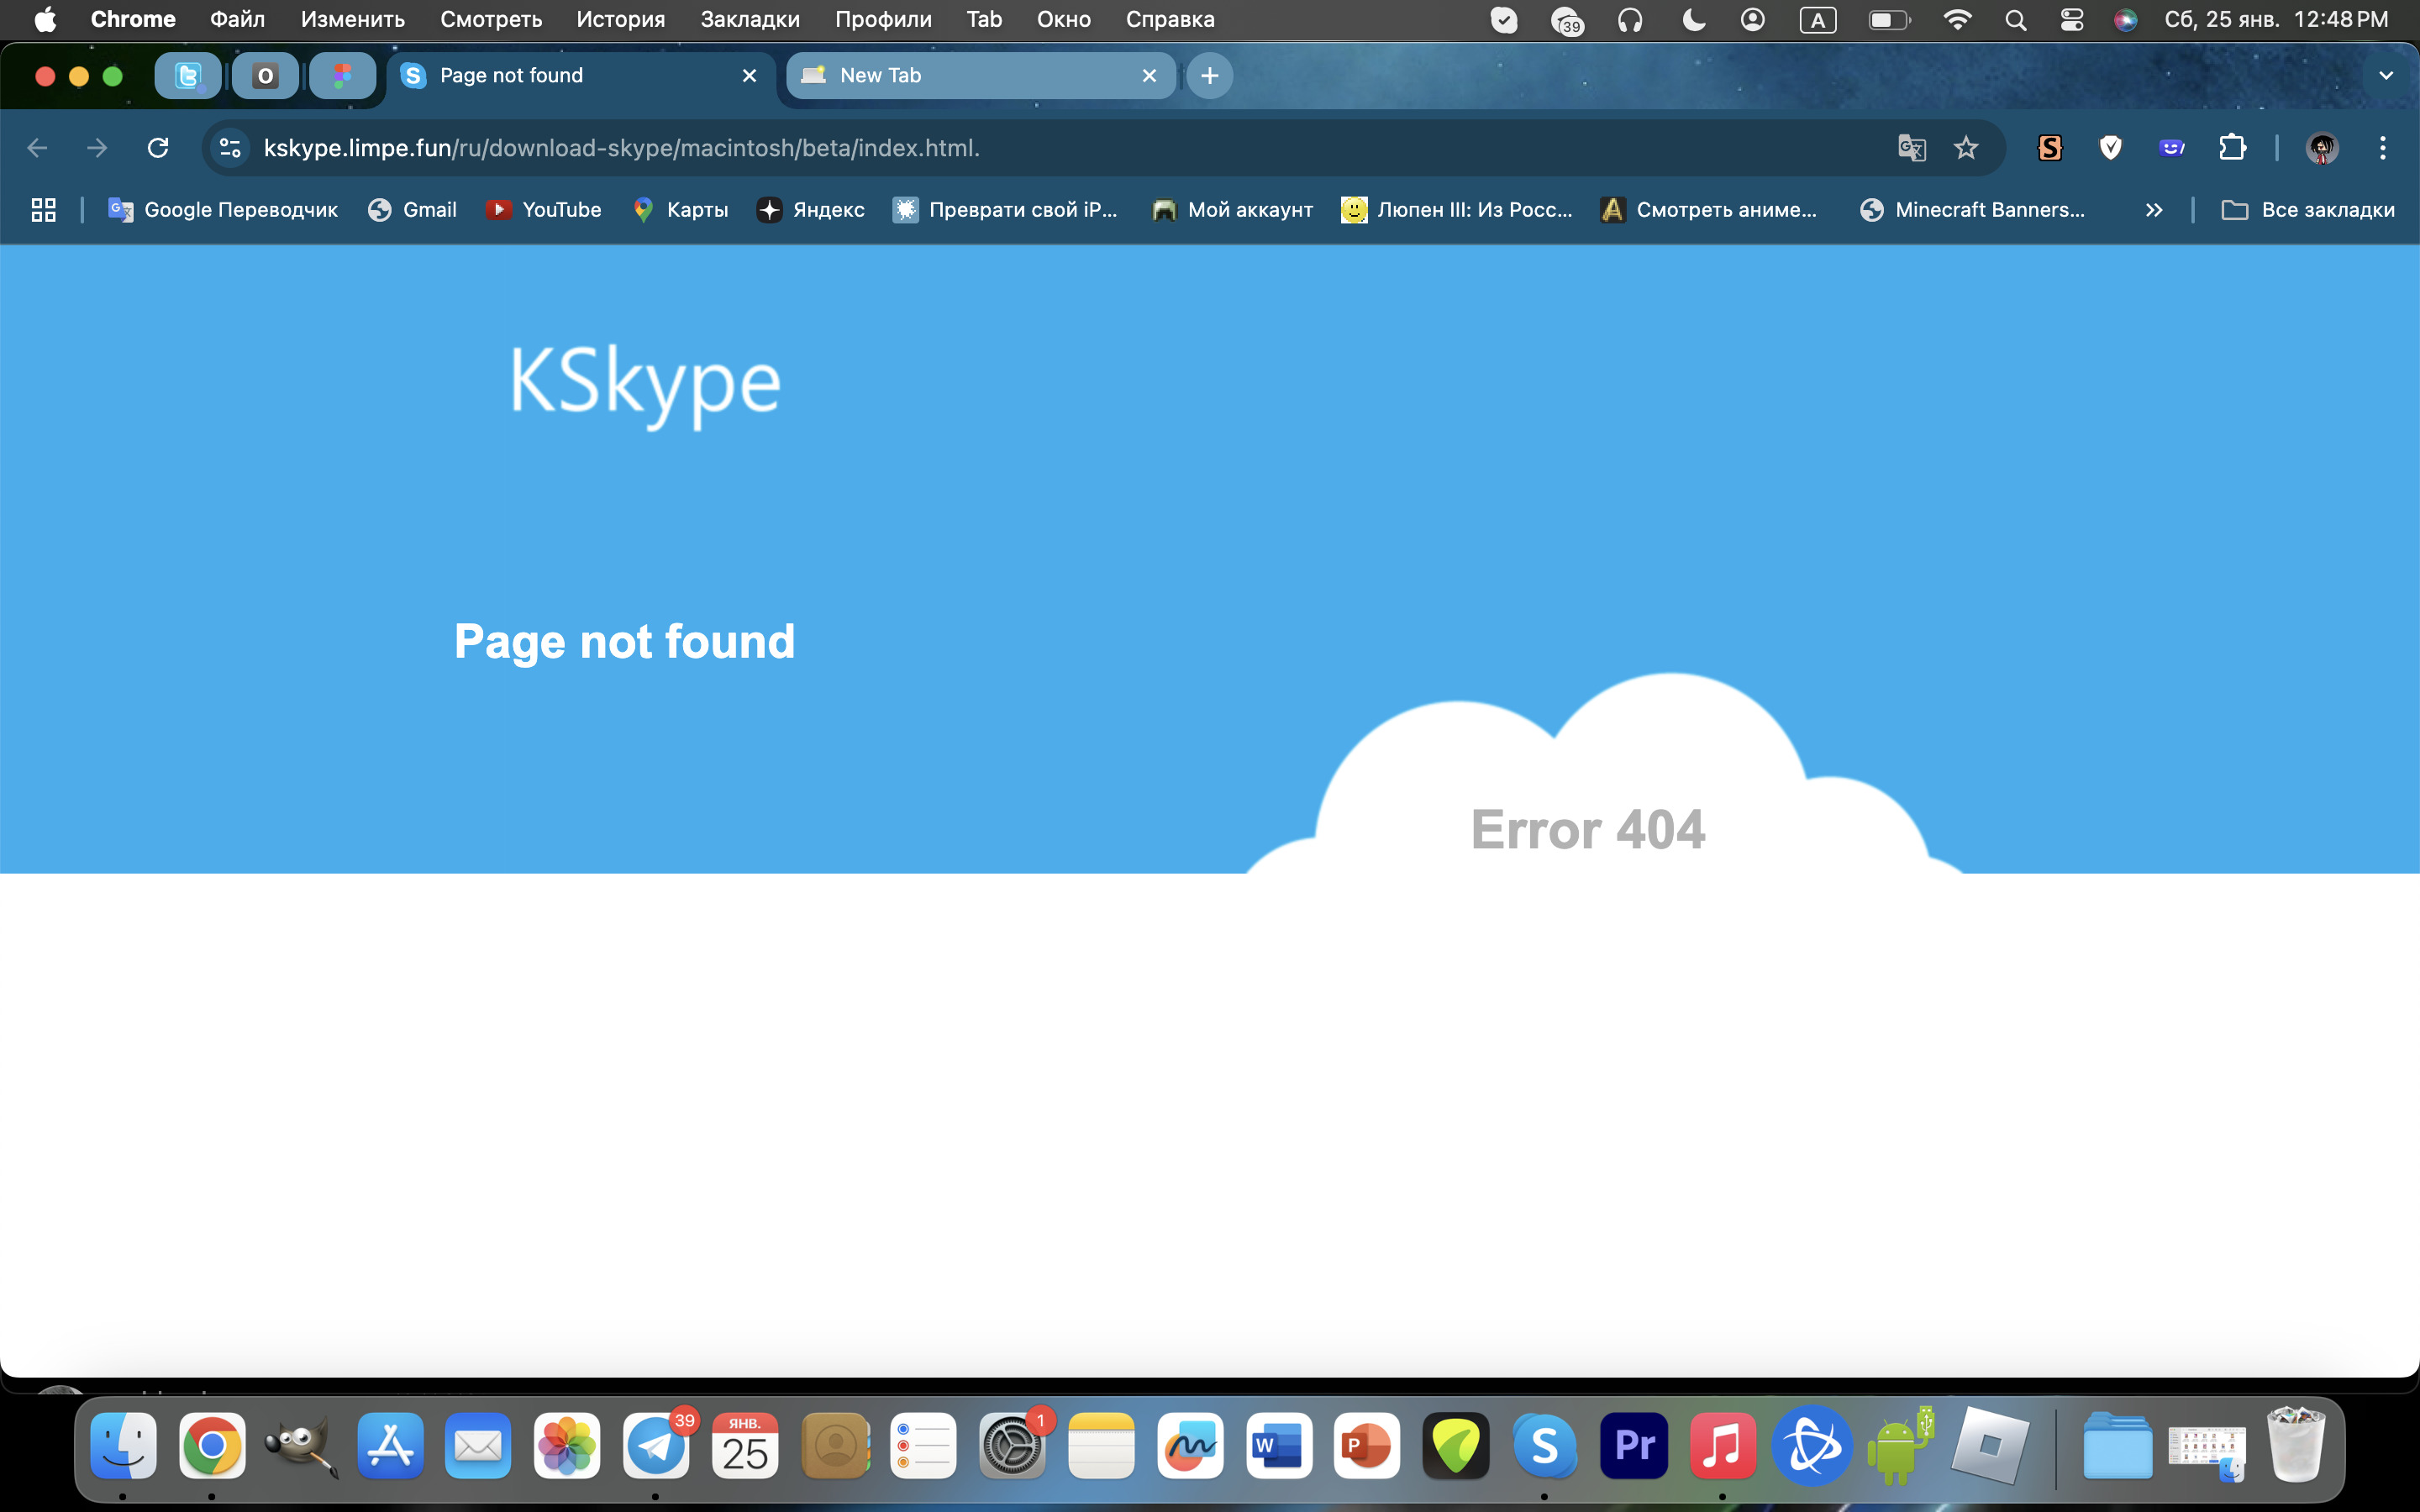Screen dimensions: 2420x1512
Task: Open the pinned Figma tab
Action: coord(342,76)
